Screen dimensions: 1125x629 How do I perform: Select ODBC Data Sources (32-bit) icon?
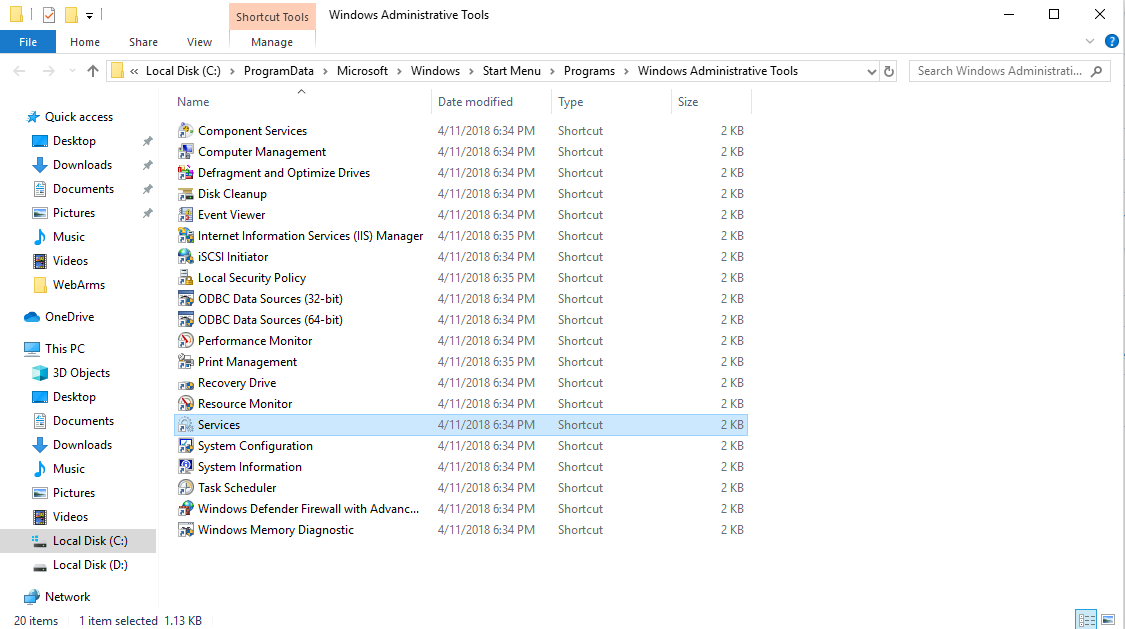point(186,298)
